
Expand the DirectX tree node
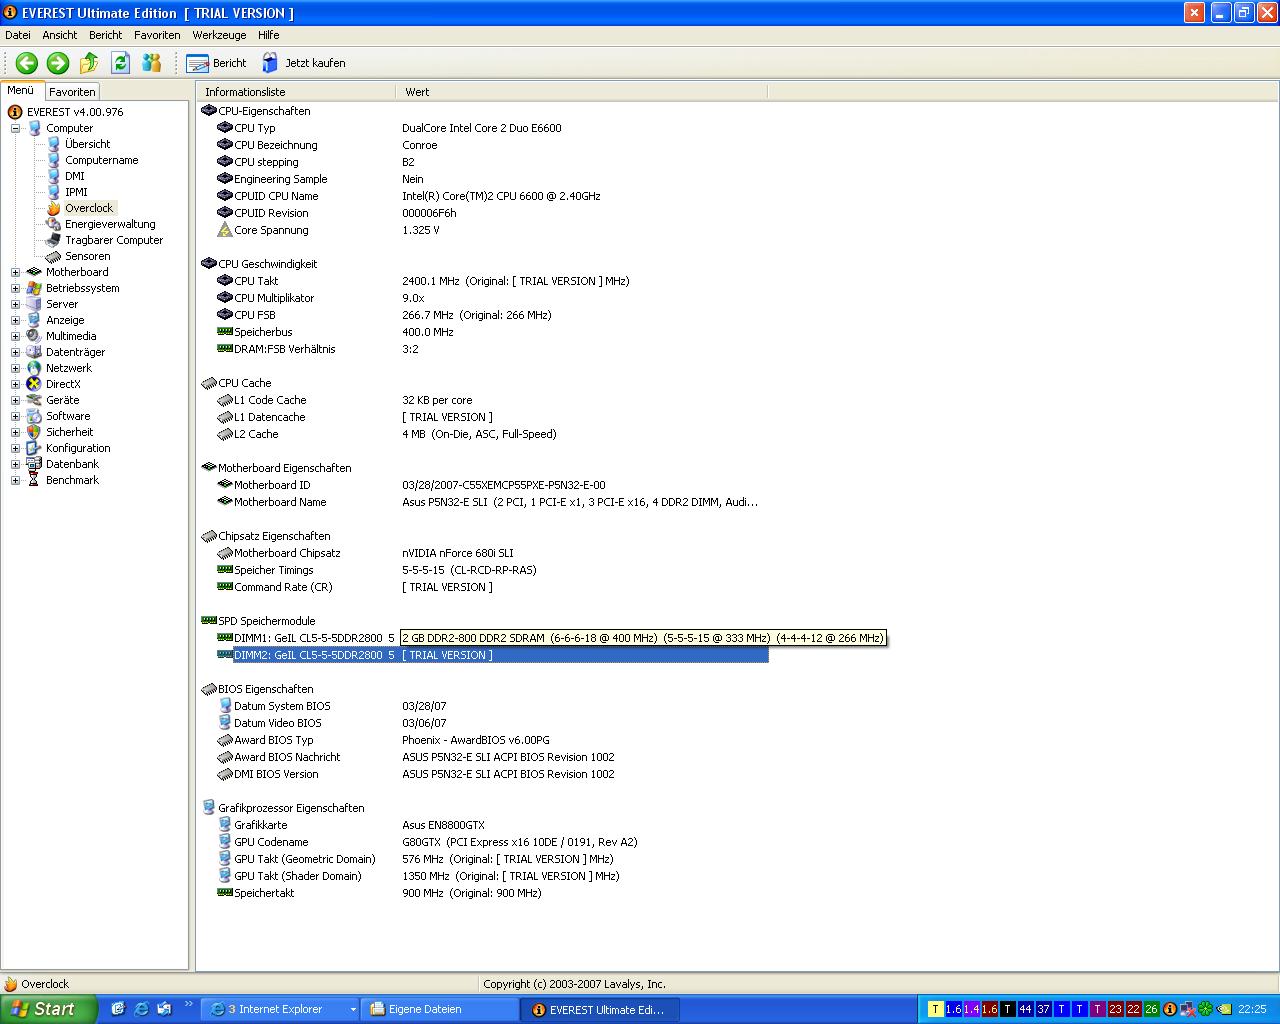tap(15, 384)
